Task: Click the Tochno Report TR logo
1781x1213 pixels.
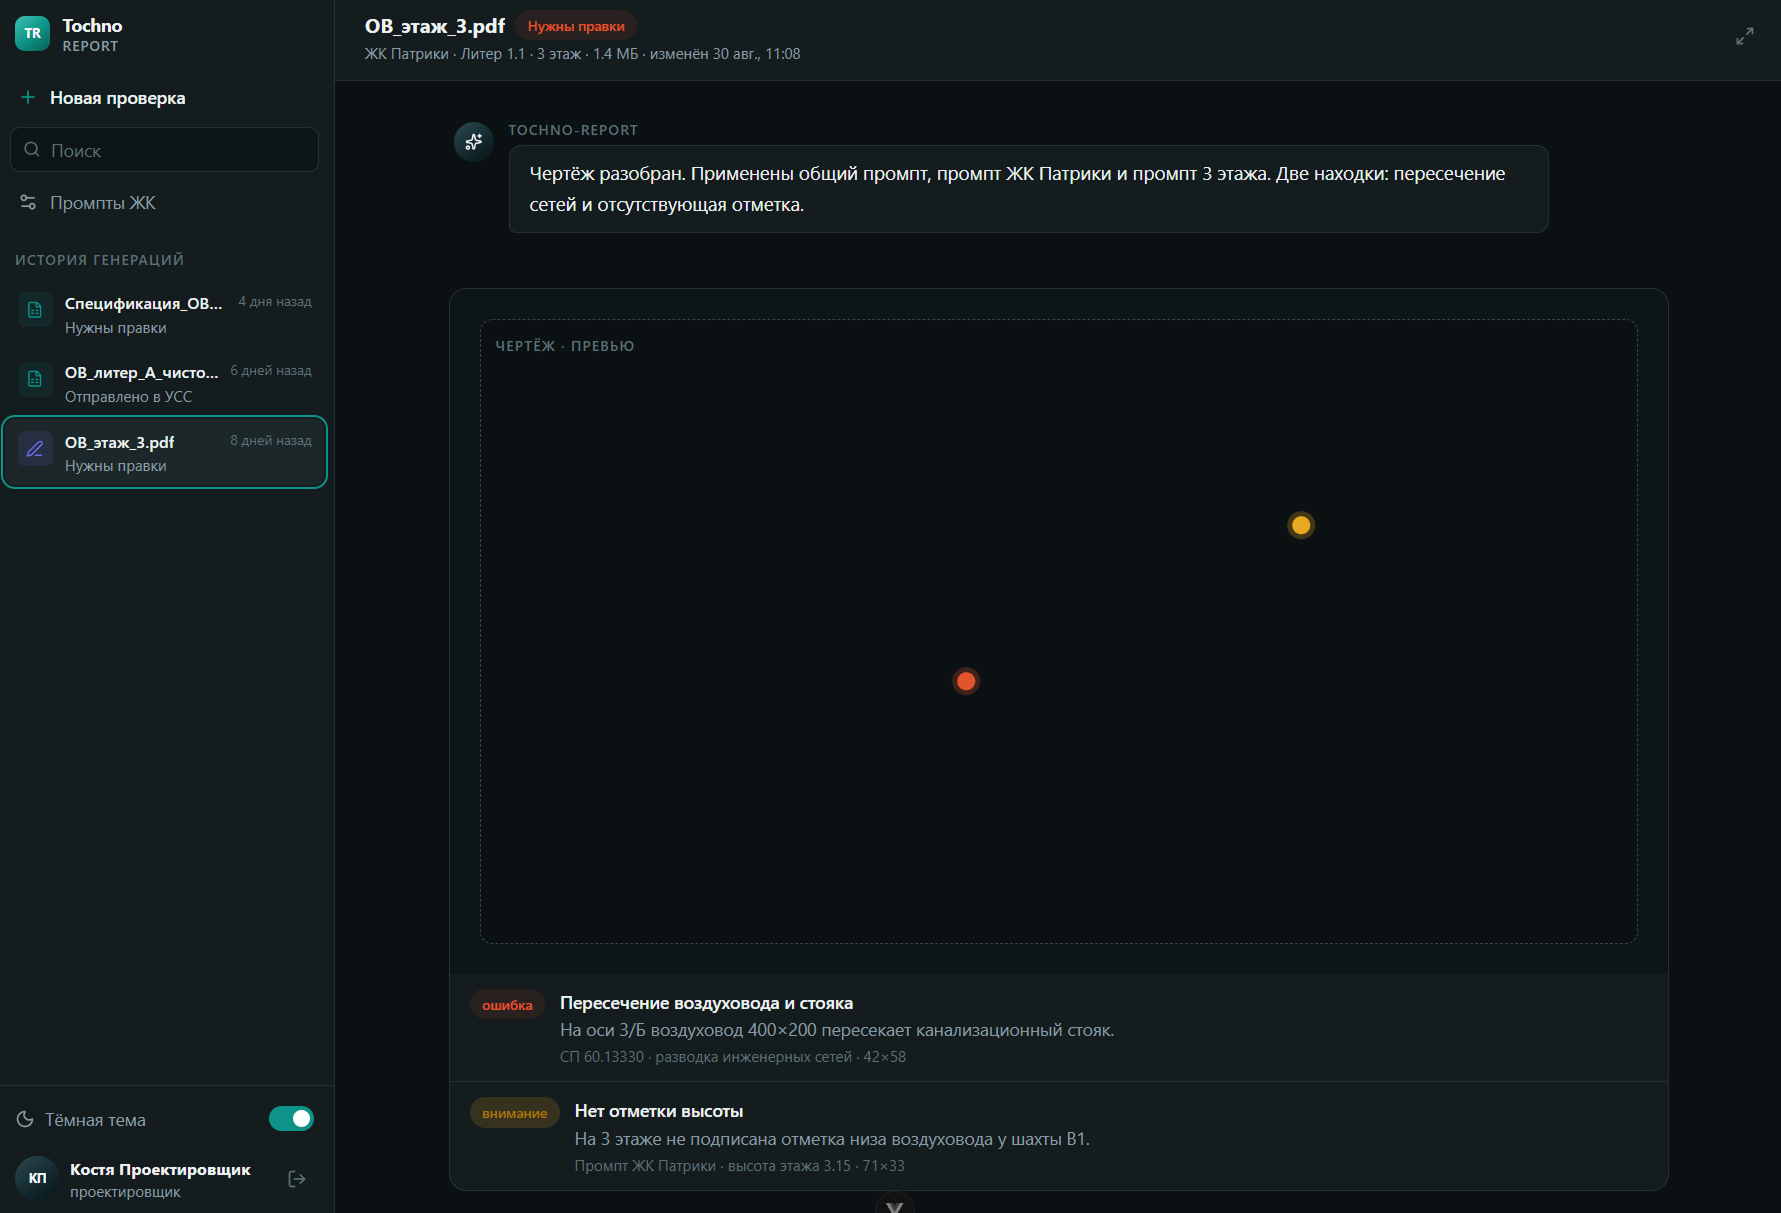Action: coord(32,33)
